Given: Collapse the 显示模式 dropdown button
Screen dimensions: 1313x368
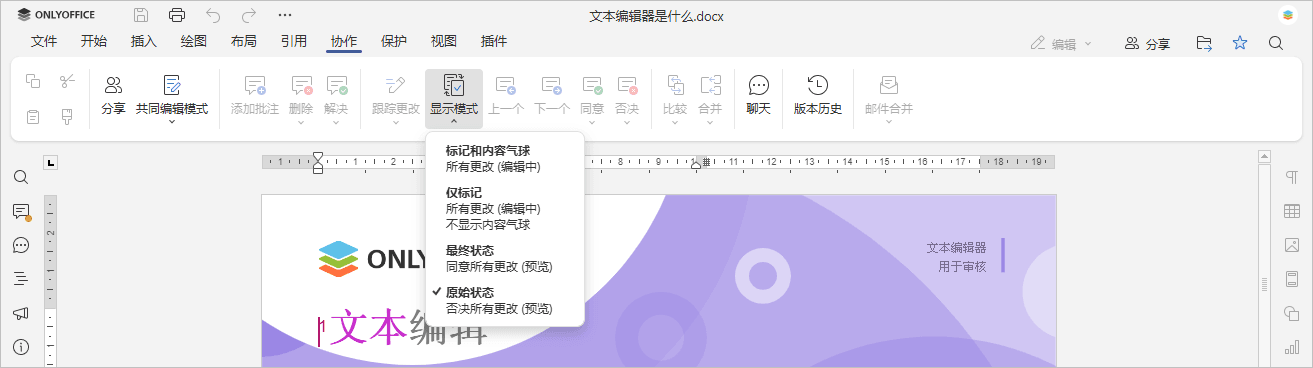Looking at the screenshot, I should point(454,98).
